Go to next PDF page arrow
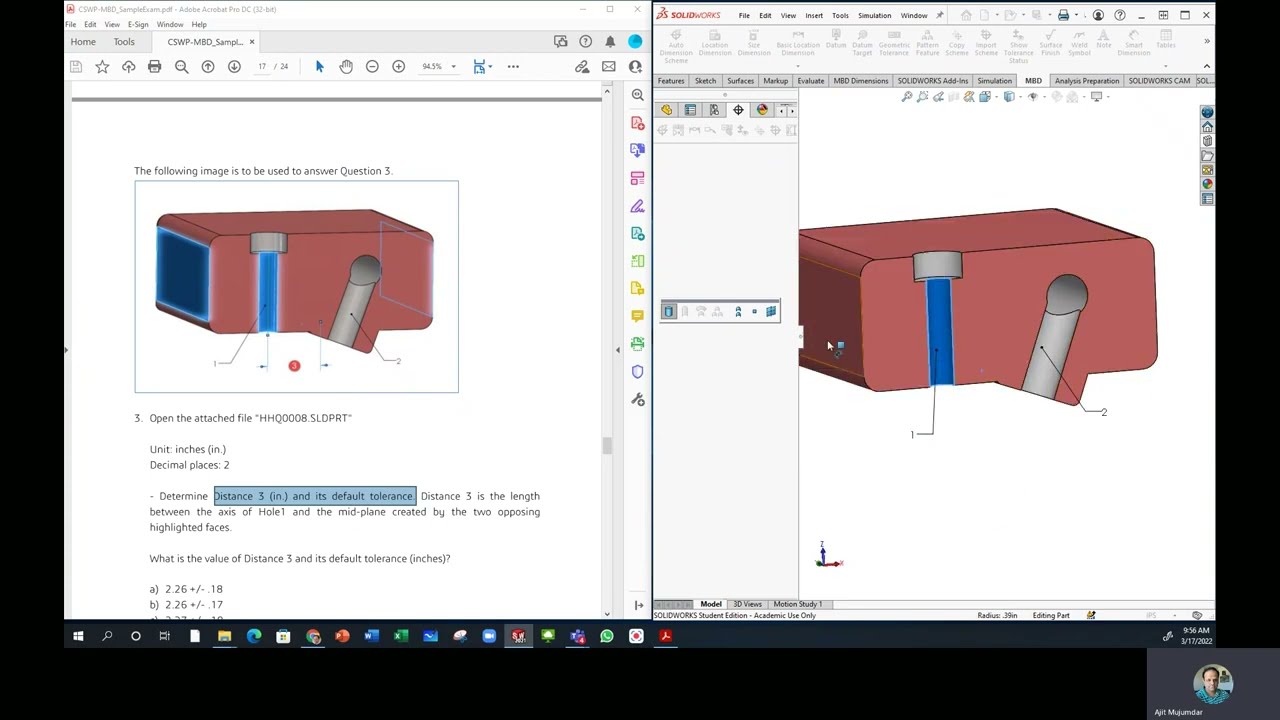 pos(234,67)
